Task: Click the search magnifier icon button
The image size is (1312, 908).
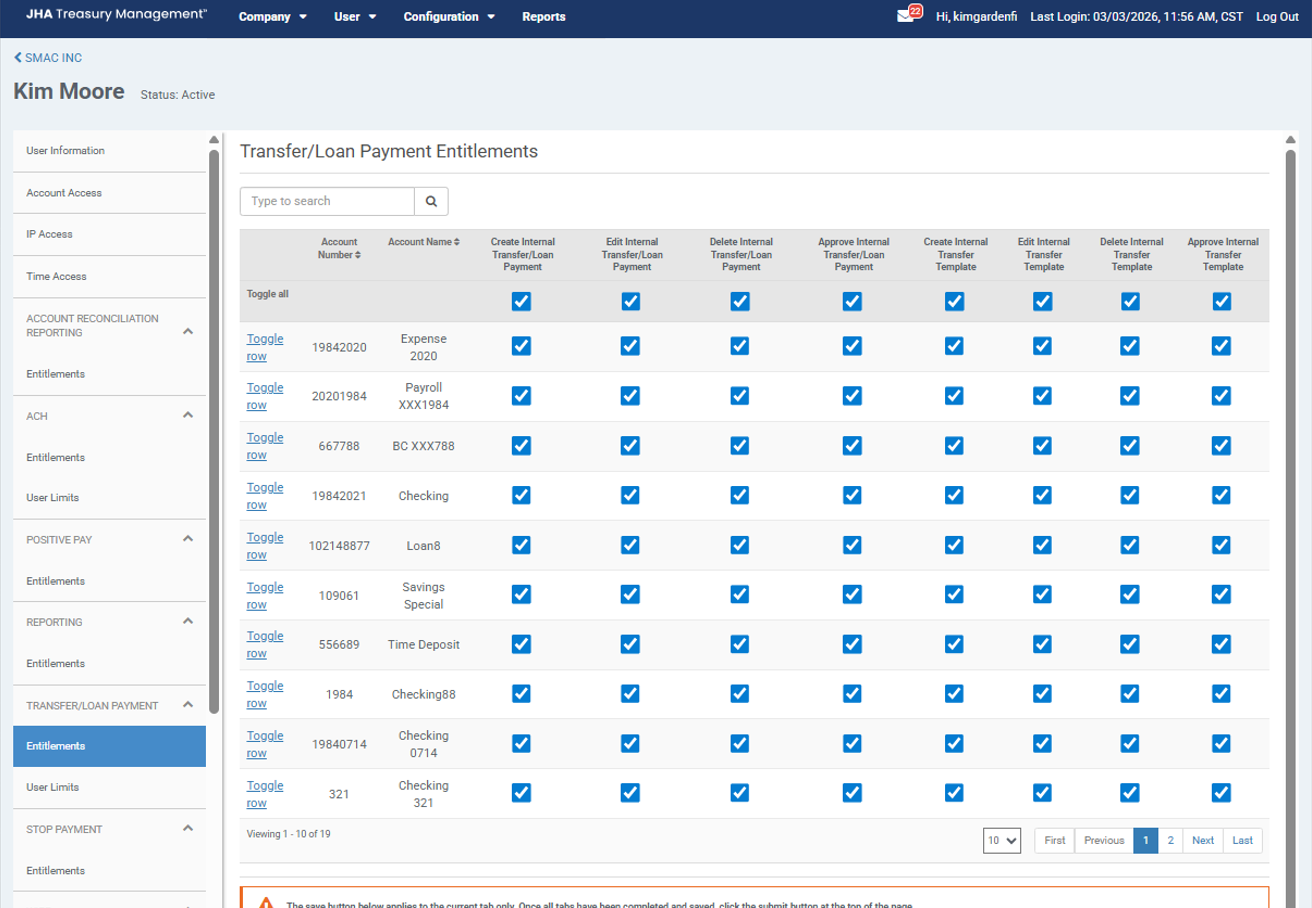Action: tap(431, 201)
